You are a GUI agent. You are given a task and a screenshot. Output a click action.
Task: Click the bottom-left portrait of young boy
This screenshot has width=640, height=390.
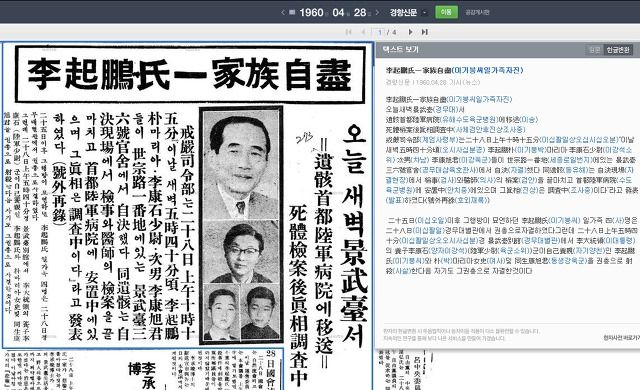click(x=222, y=313)
